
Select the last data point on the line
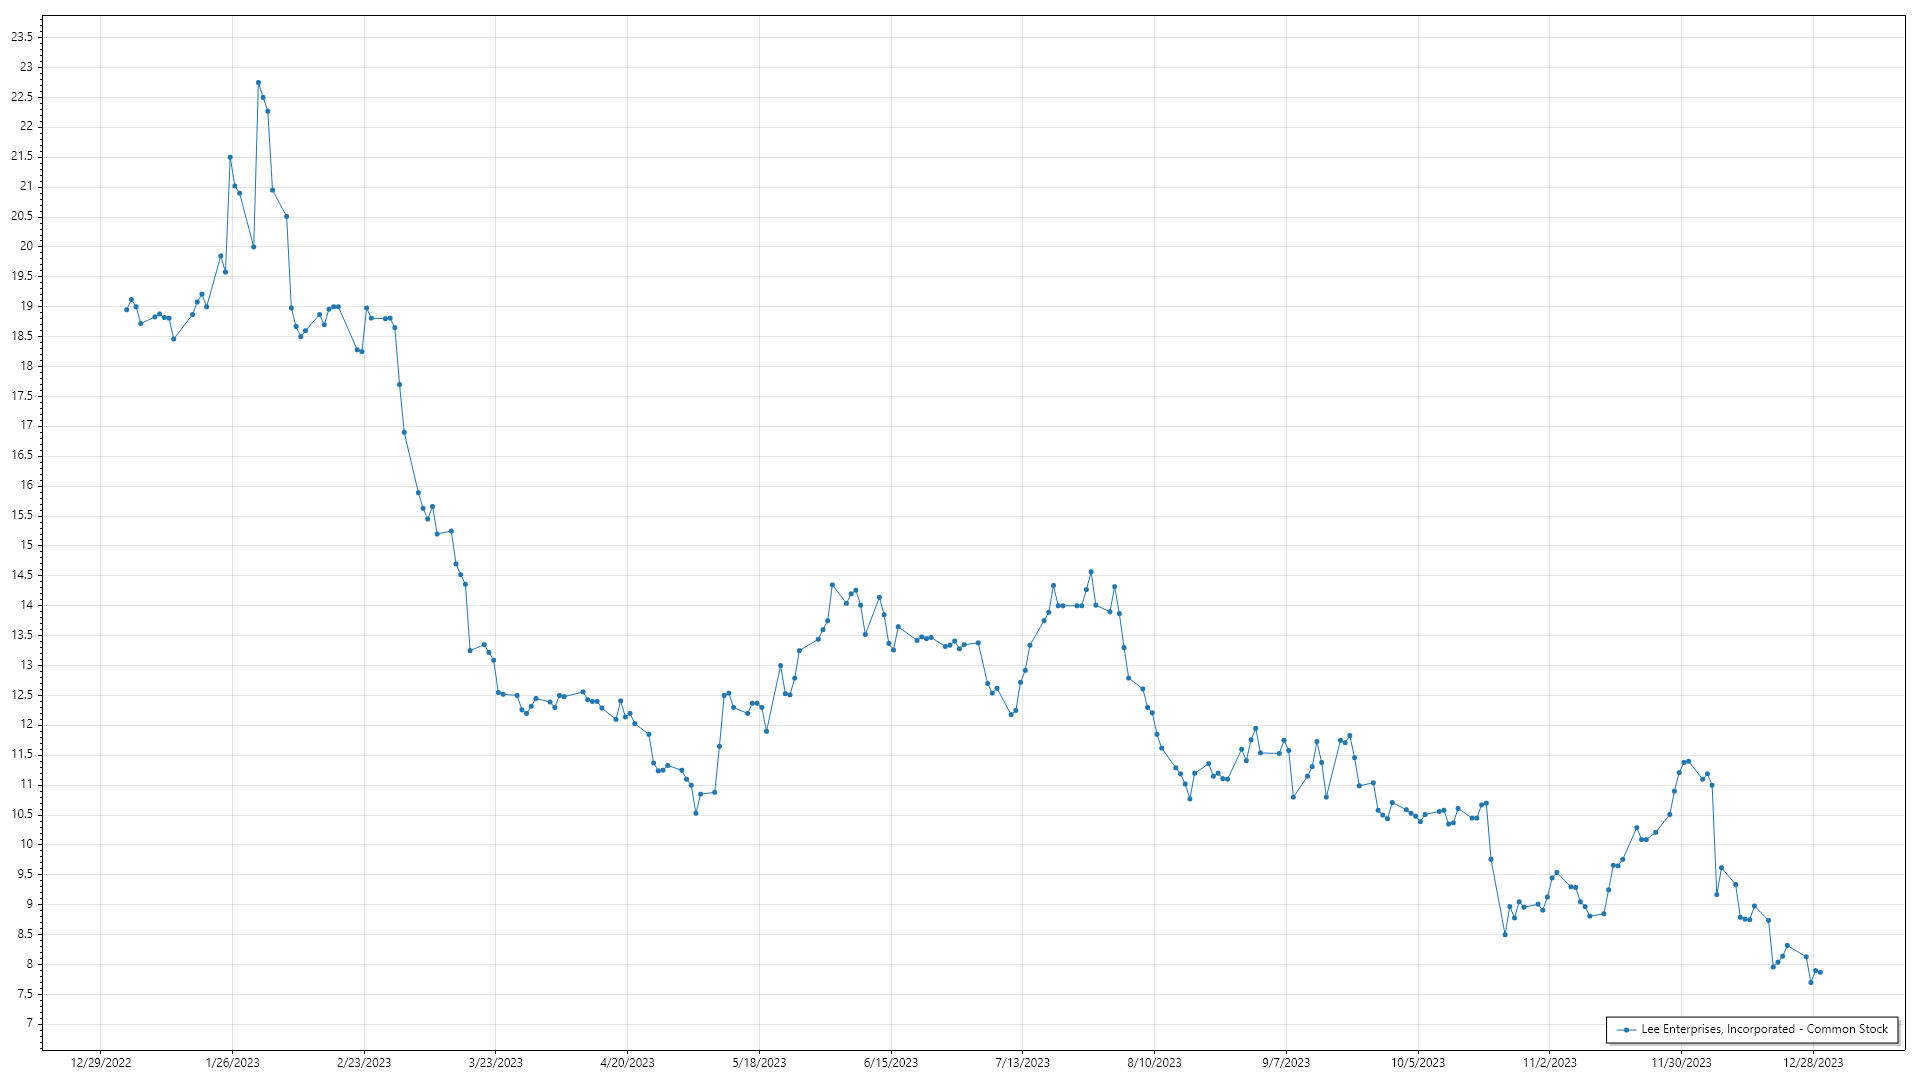click(1820, 972)
